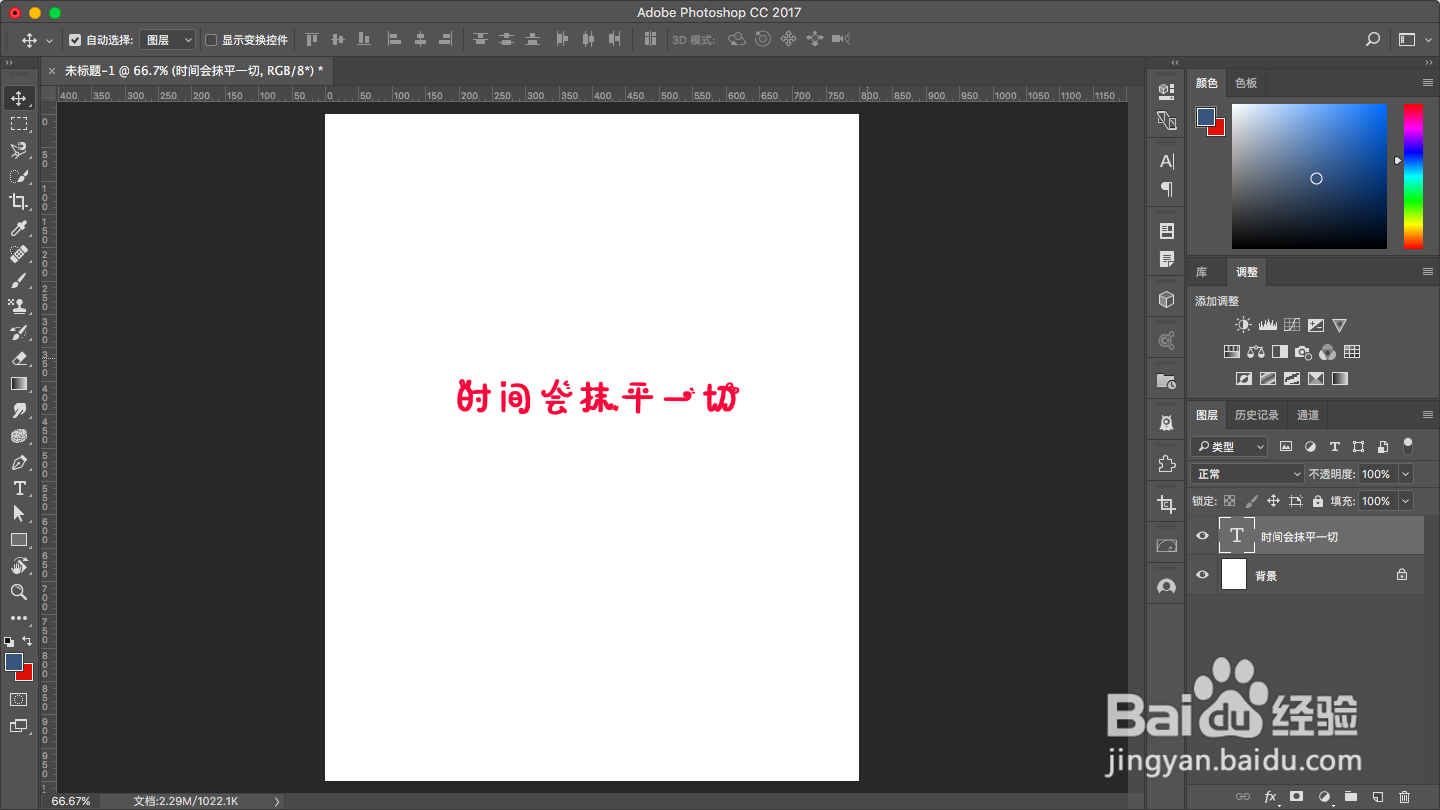Select the Path Selection arrow tool
The image size is (1440, 810).
click(x=19, y=514)
